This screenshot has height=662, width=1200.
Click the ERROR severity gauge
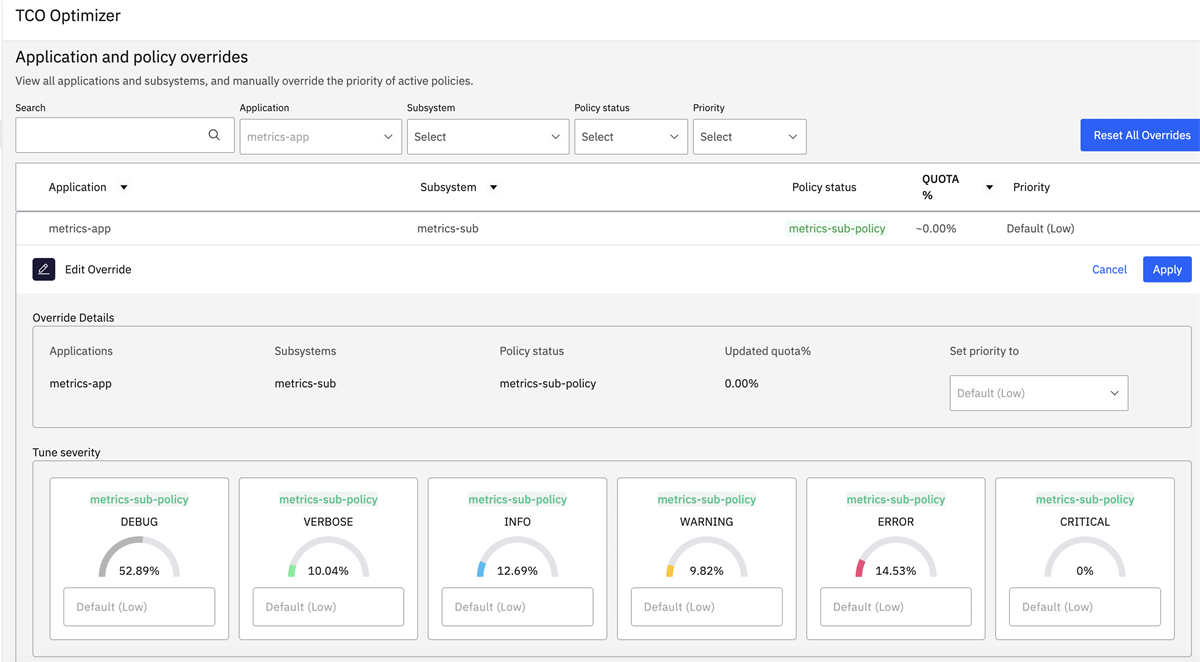pyautogui.click(x=895, y=558)
